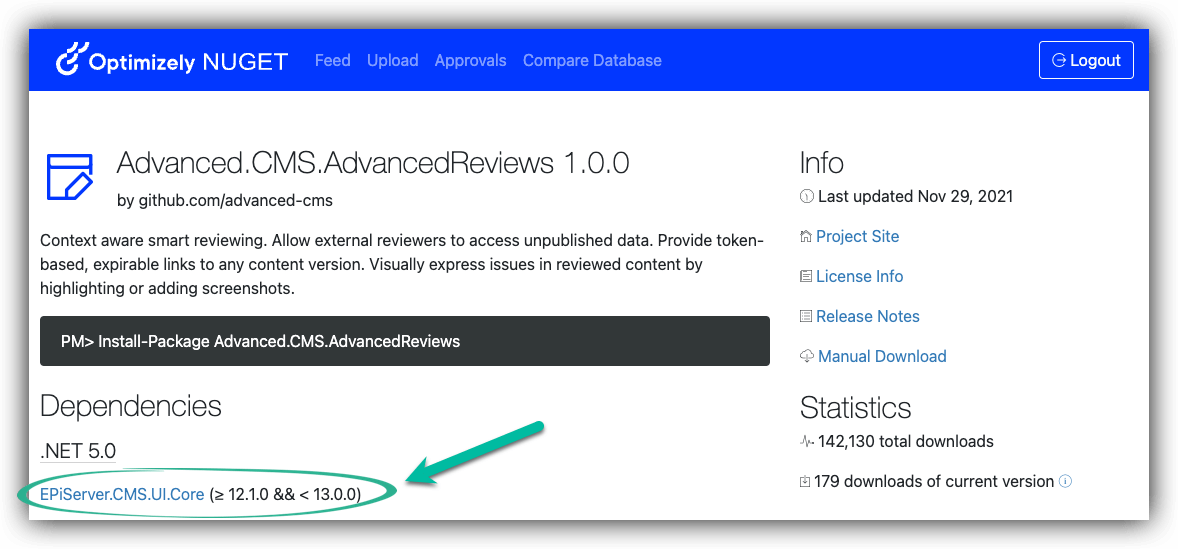Screen dimensions: 1178x549
Task: Follow the EPiServer.CMS.UI.Core dependency link
Action: [122, 494]
